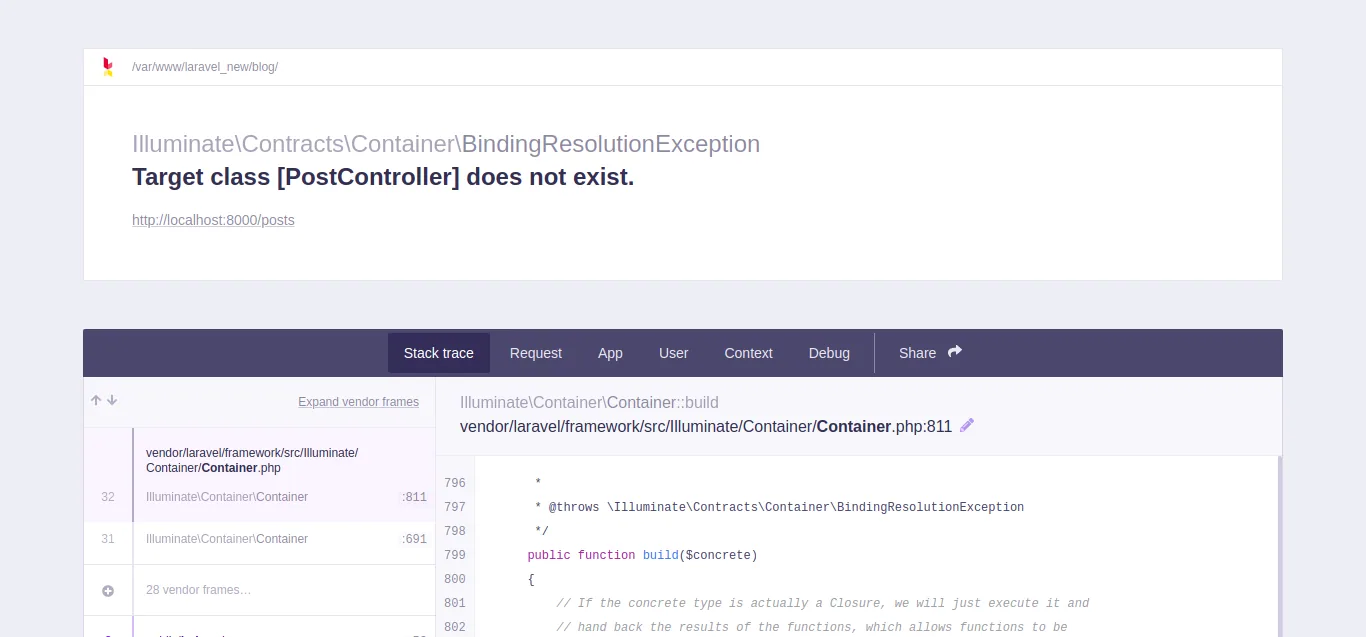Viewport: 1366px width, 637px height.
Task: Select frame 31 Container line 691
Action: (259, 539)
